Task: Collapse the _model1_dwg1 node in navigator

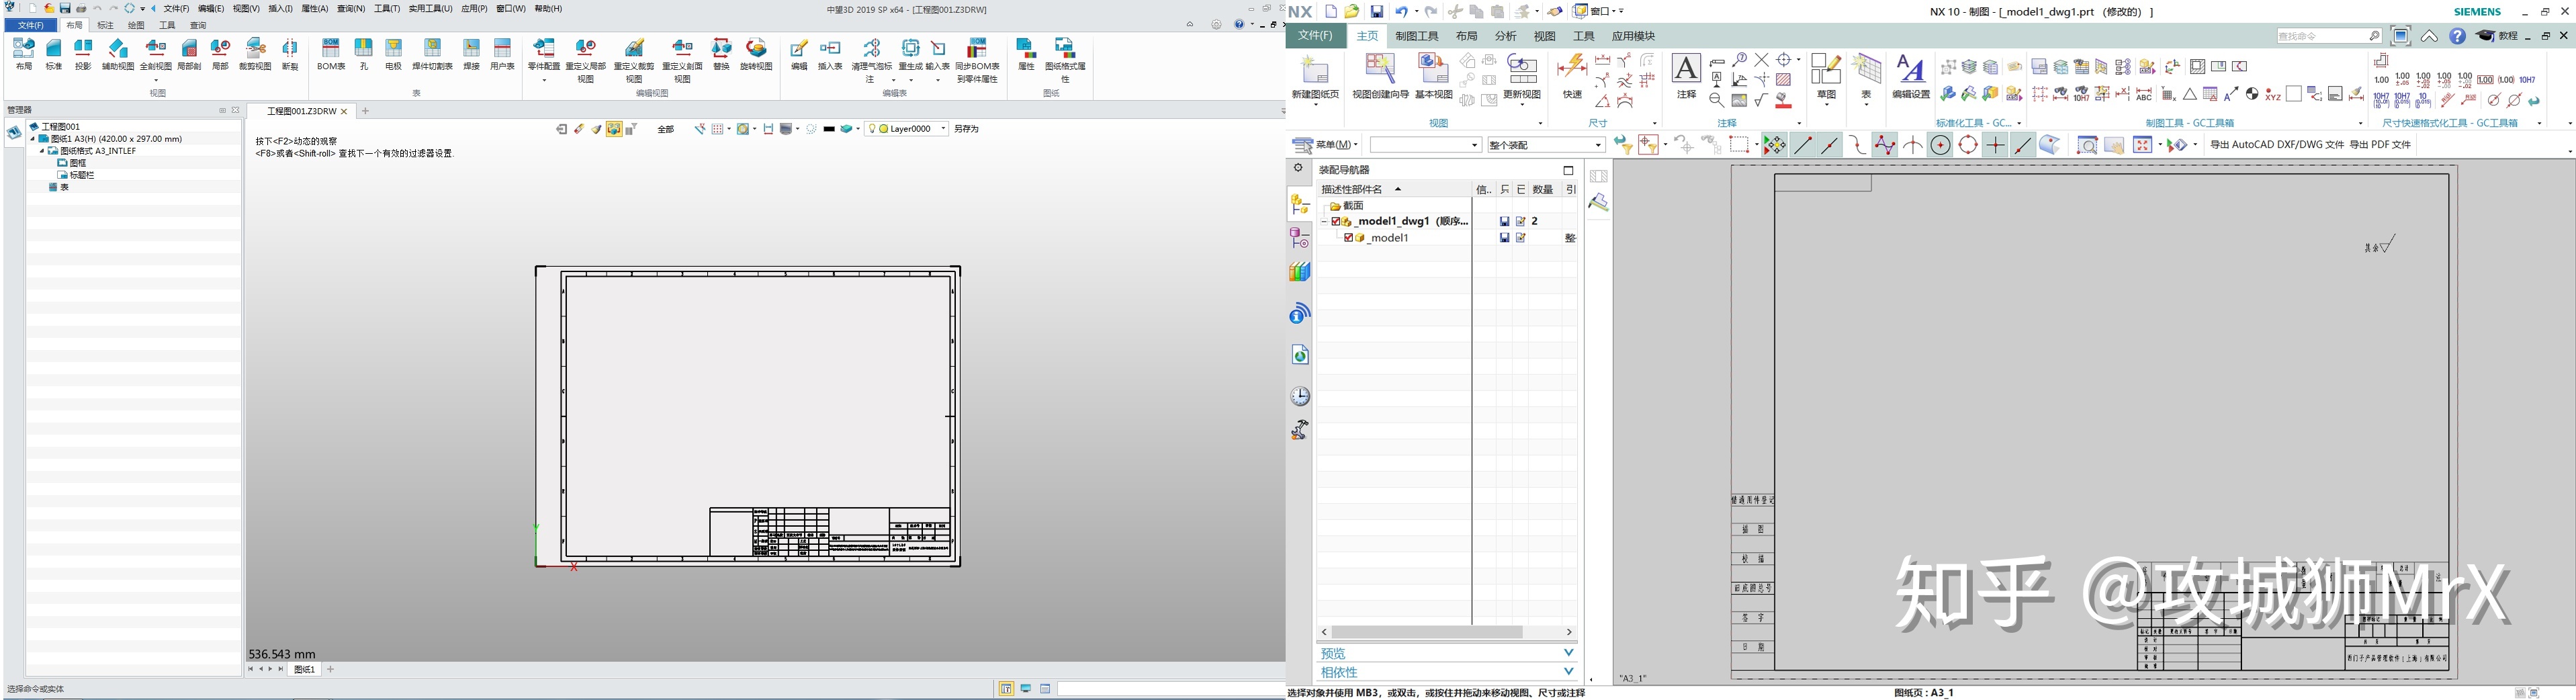Action: coord(1324,221)
